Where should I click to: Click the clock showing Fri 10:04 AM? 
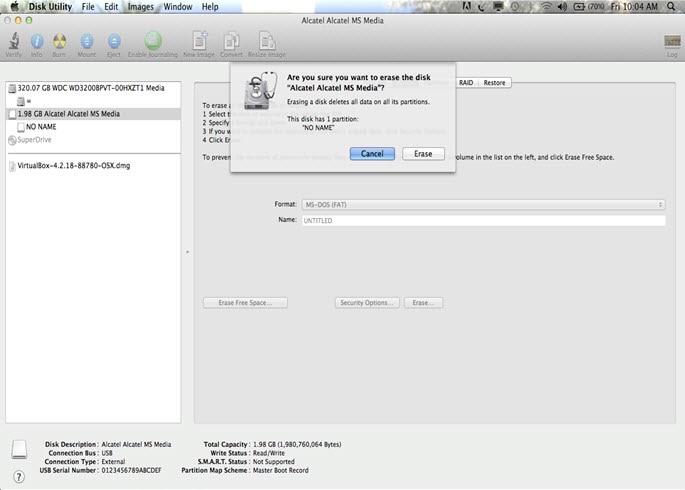coord(634,7)
